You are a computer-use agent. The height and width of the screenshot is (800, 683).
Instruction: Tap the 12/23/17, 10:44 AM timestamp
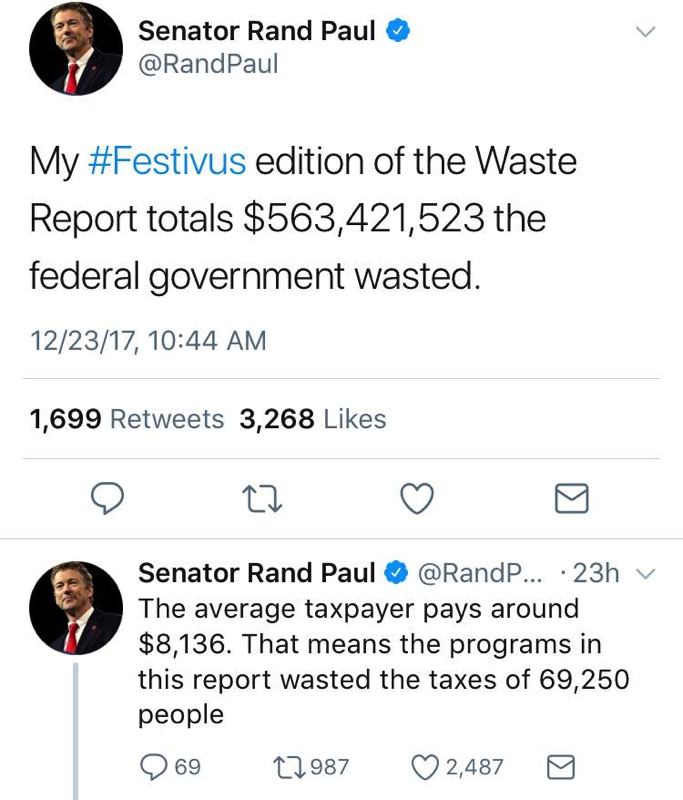point(148,341)
